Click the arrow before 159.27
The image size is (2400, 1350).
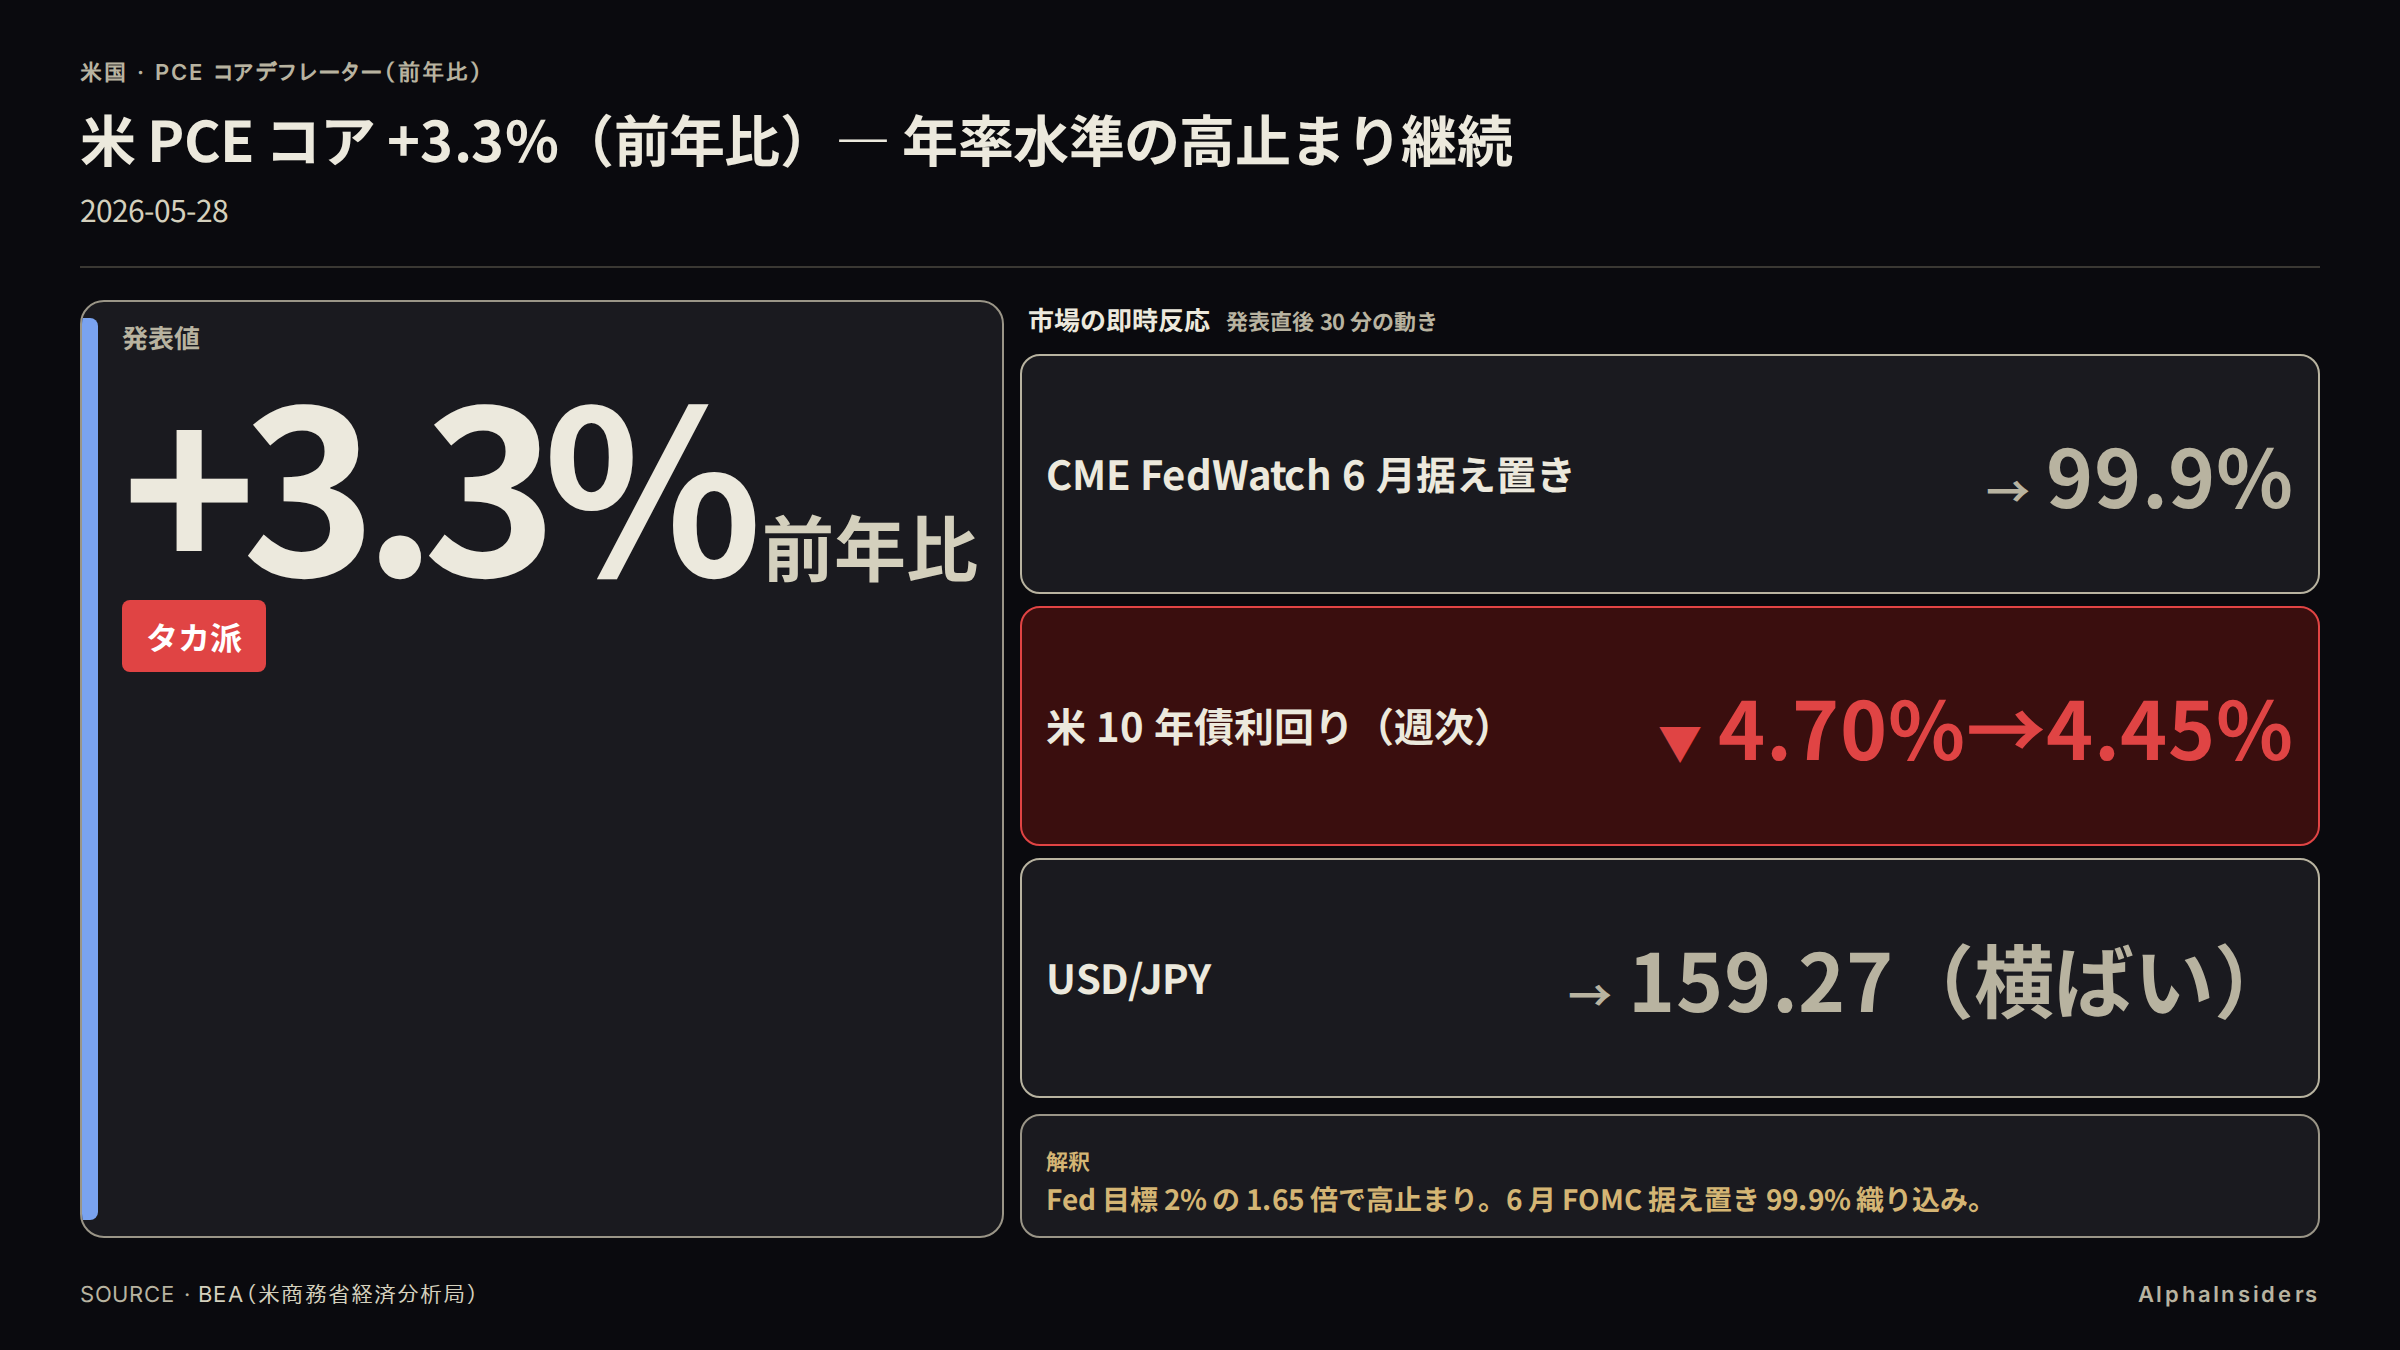click(1589, 995)
